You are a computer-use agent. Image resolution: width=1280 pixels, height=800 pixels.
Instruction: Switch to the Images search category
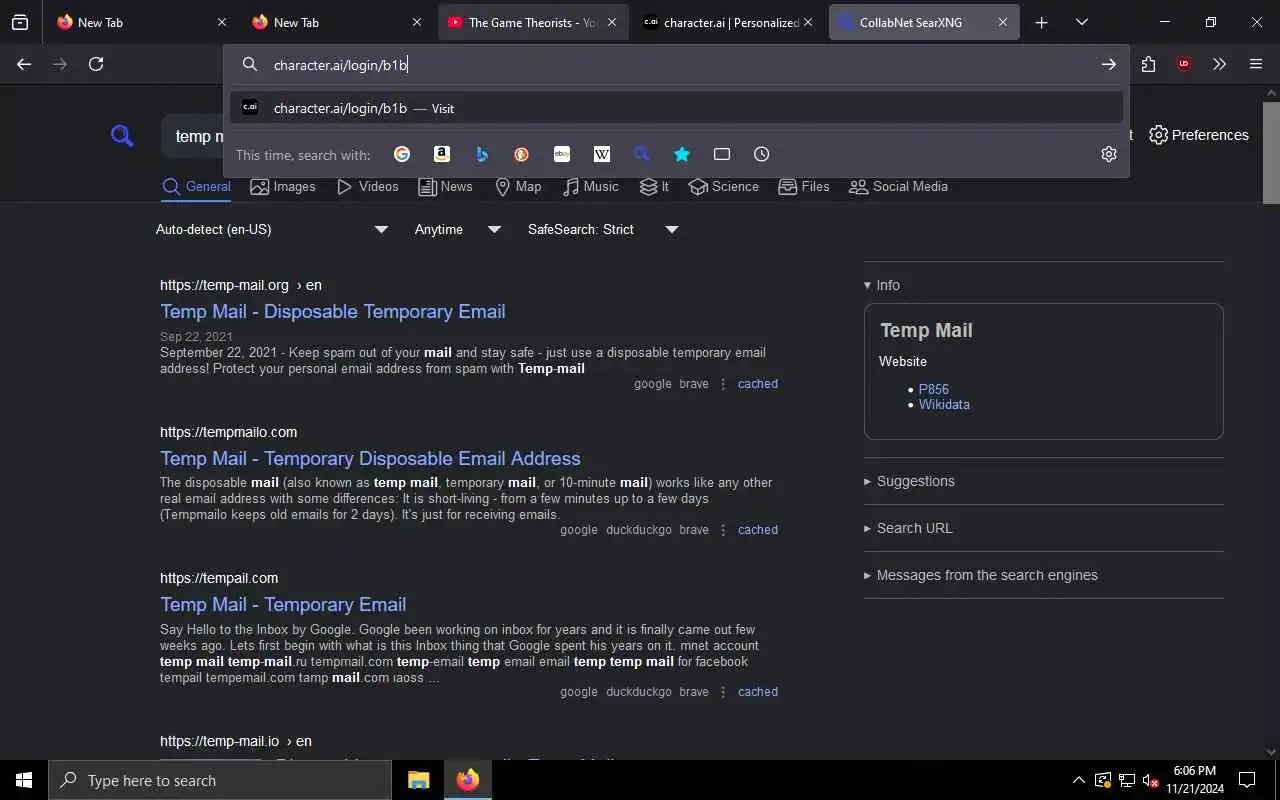tap(283, 187)
